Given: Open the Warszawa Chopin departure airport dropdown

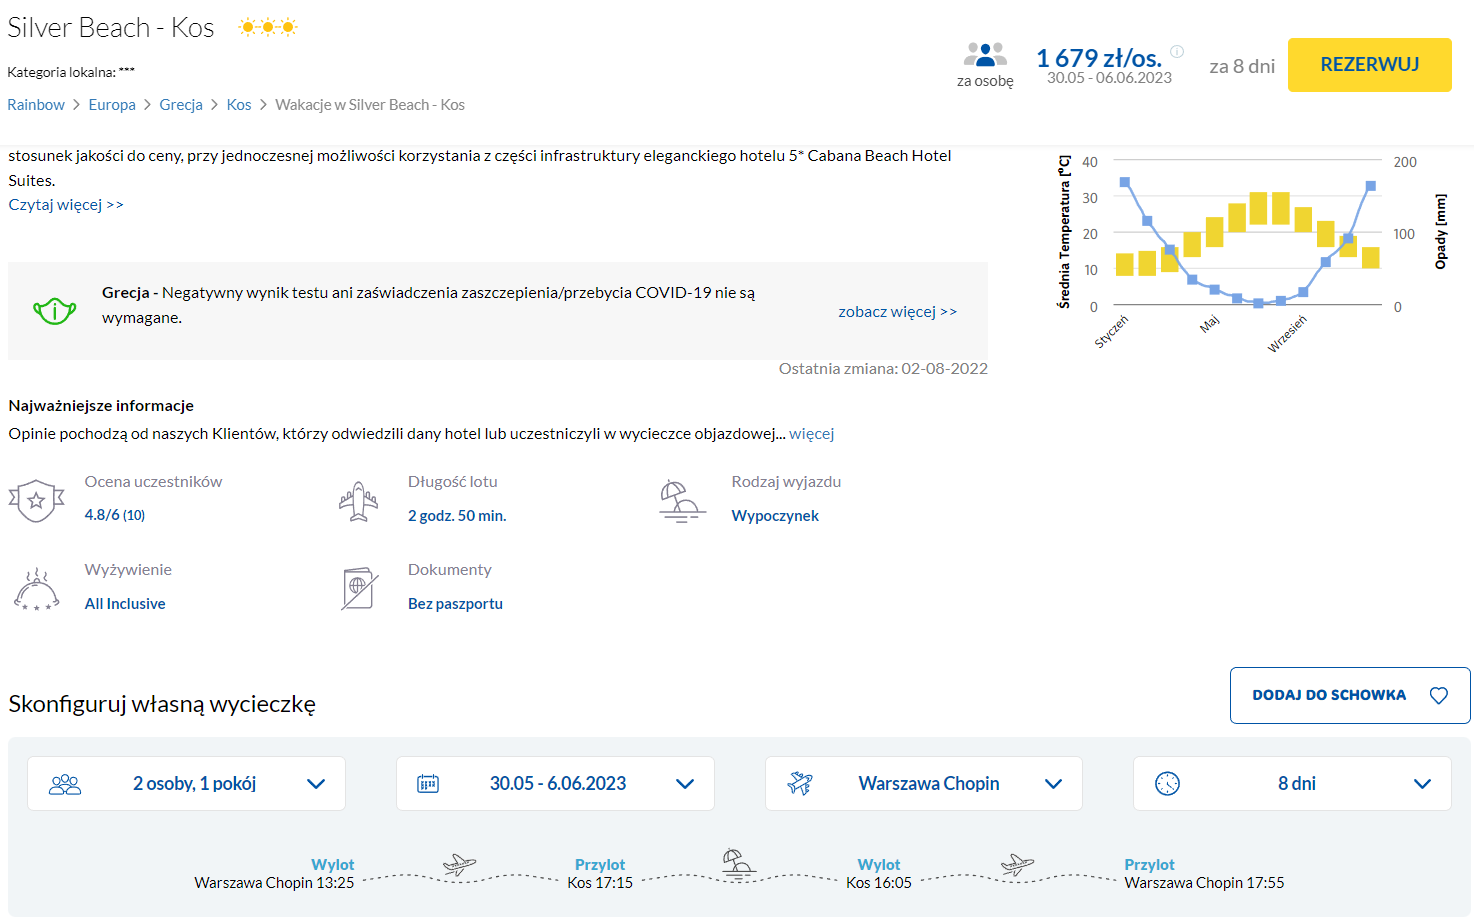Looking at the screenshot, I should pos(923,784).
